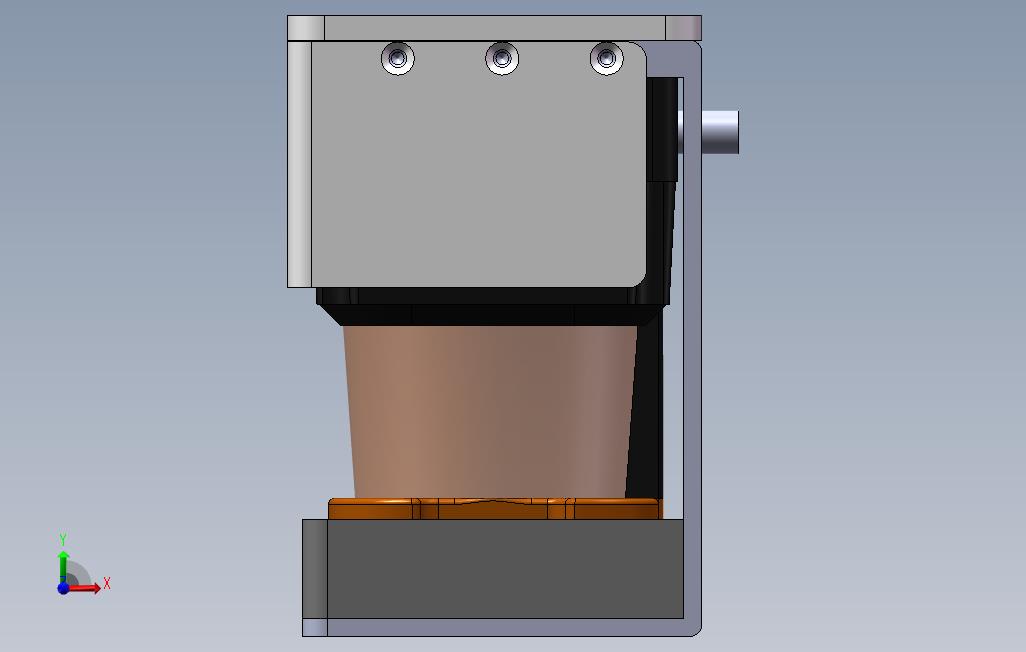The image size is (1026, 652).
Task: Select the orange plate beneath the coil
Action: 495,509
